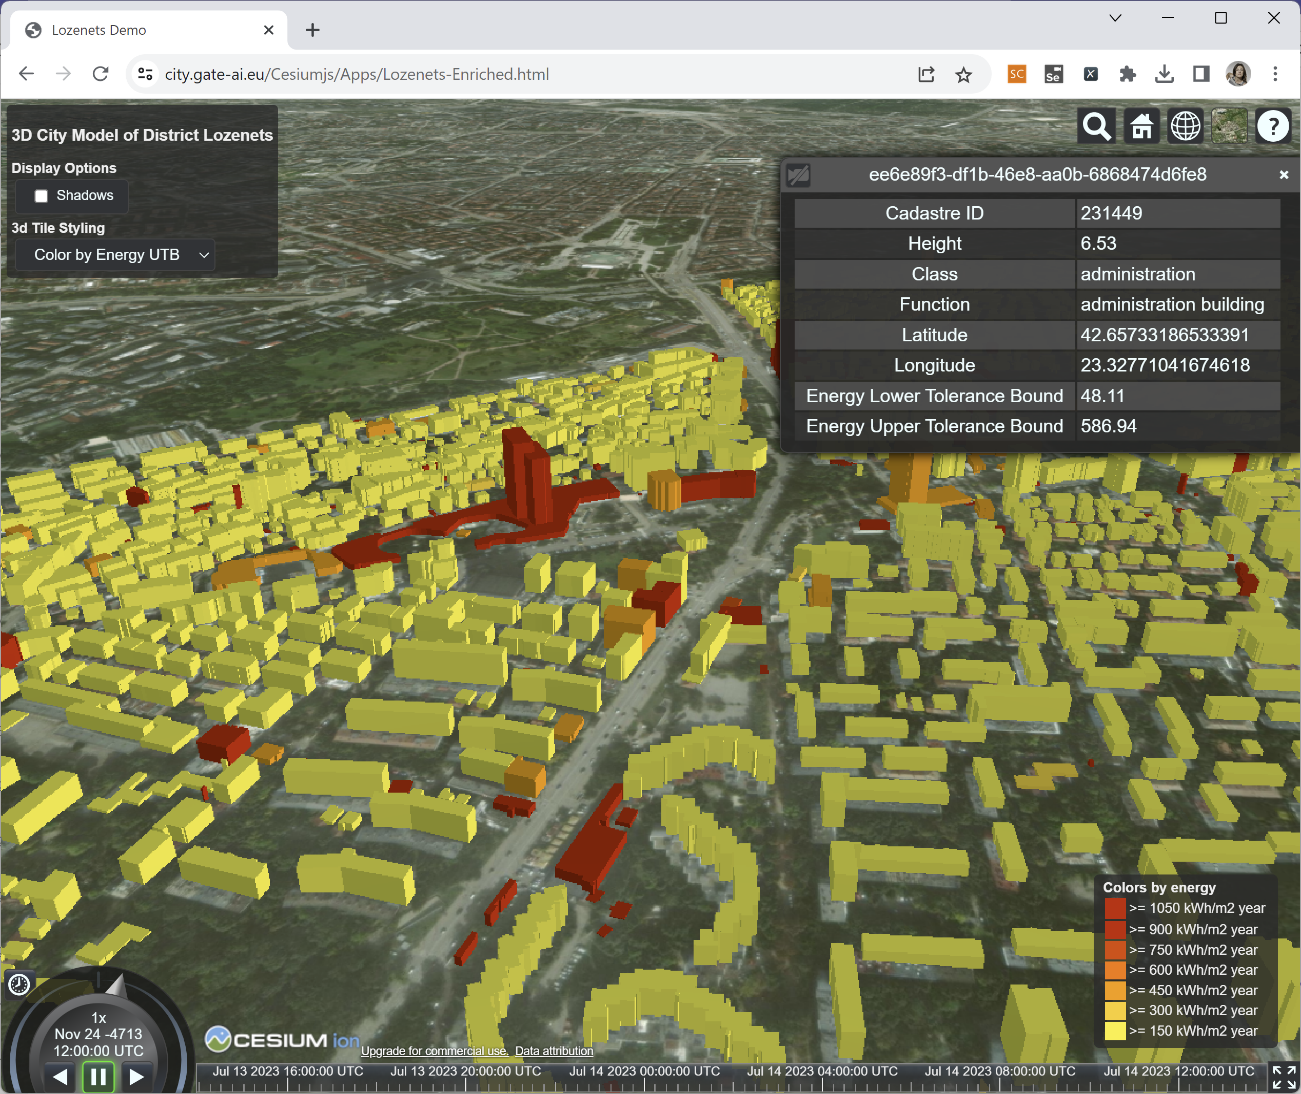This screenshot has width=1301, height=1094.
Task: View site information icon in address bar
Action: (x=145, y=74)
